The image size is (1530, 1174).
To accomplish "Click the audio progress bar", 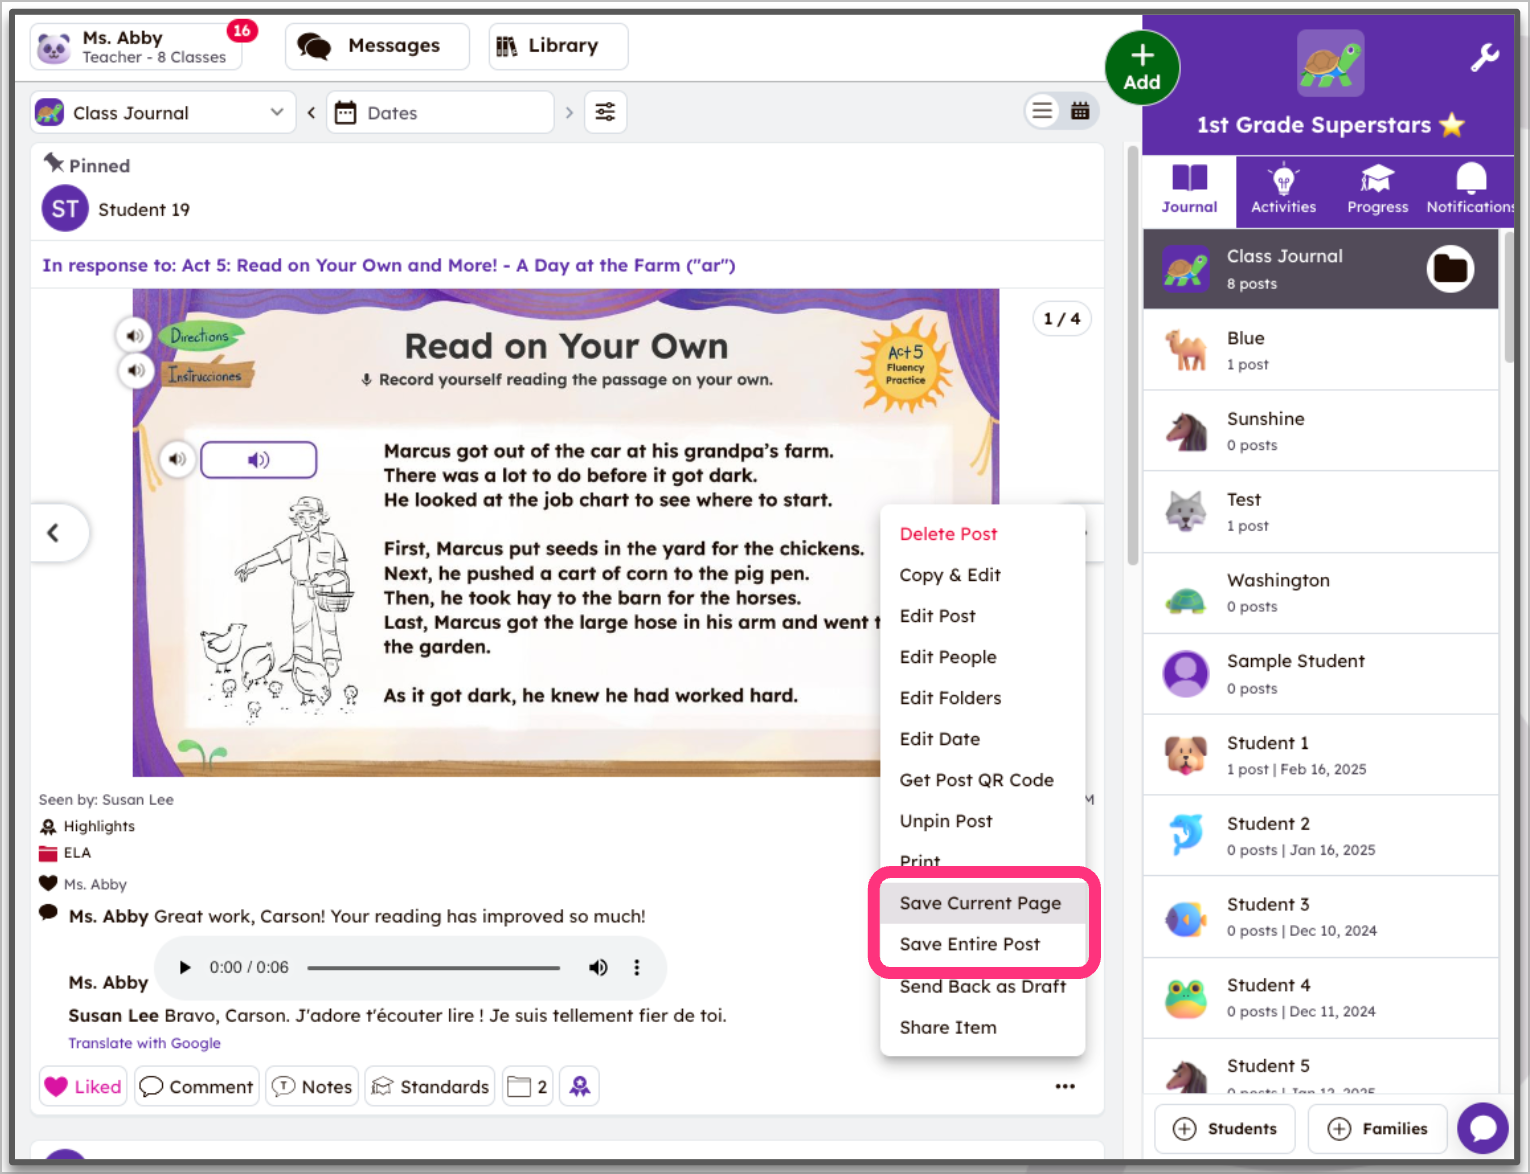I will (x=434, y=967).
